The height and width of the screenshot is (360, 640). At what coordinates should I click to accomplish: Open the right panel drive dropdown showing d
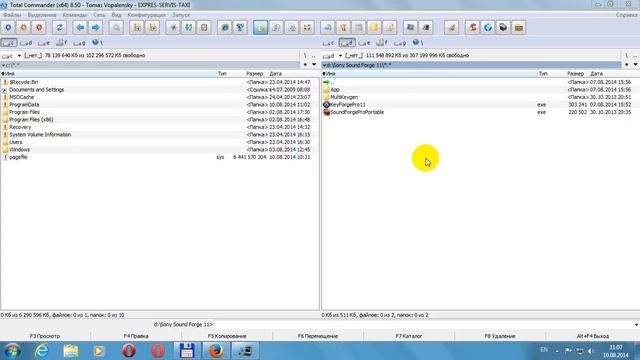click(x=332, y=56)
